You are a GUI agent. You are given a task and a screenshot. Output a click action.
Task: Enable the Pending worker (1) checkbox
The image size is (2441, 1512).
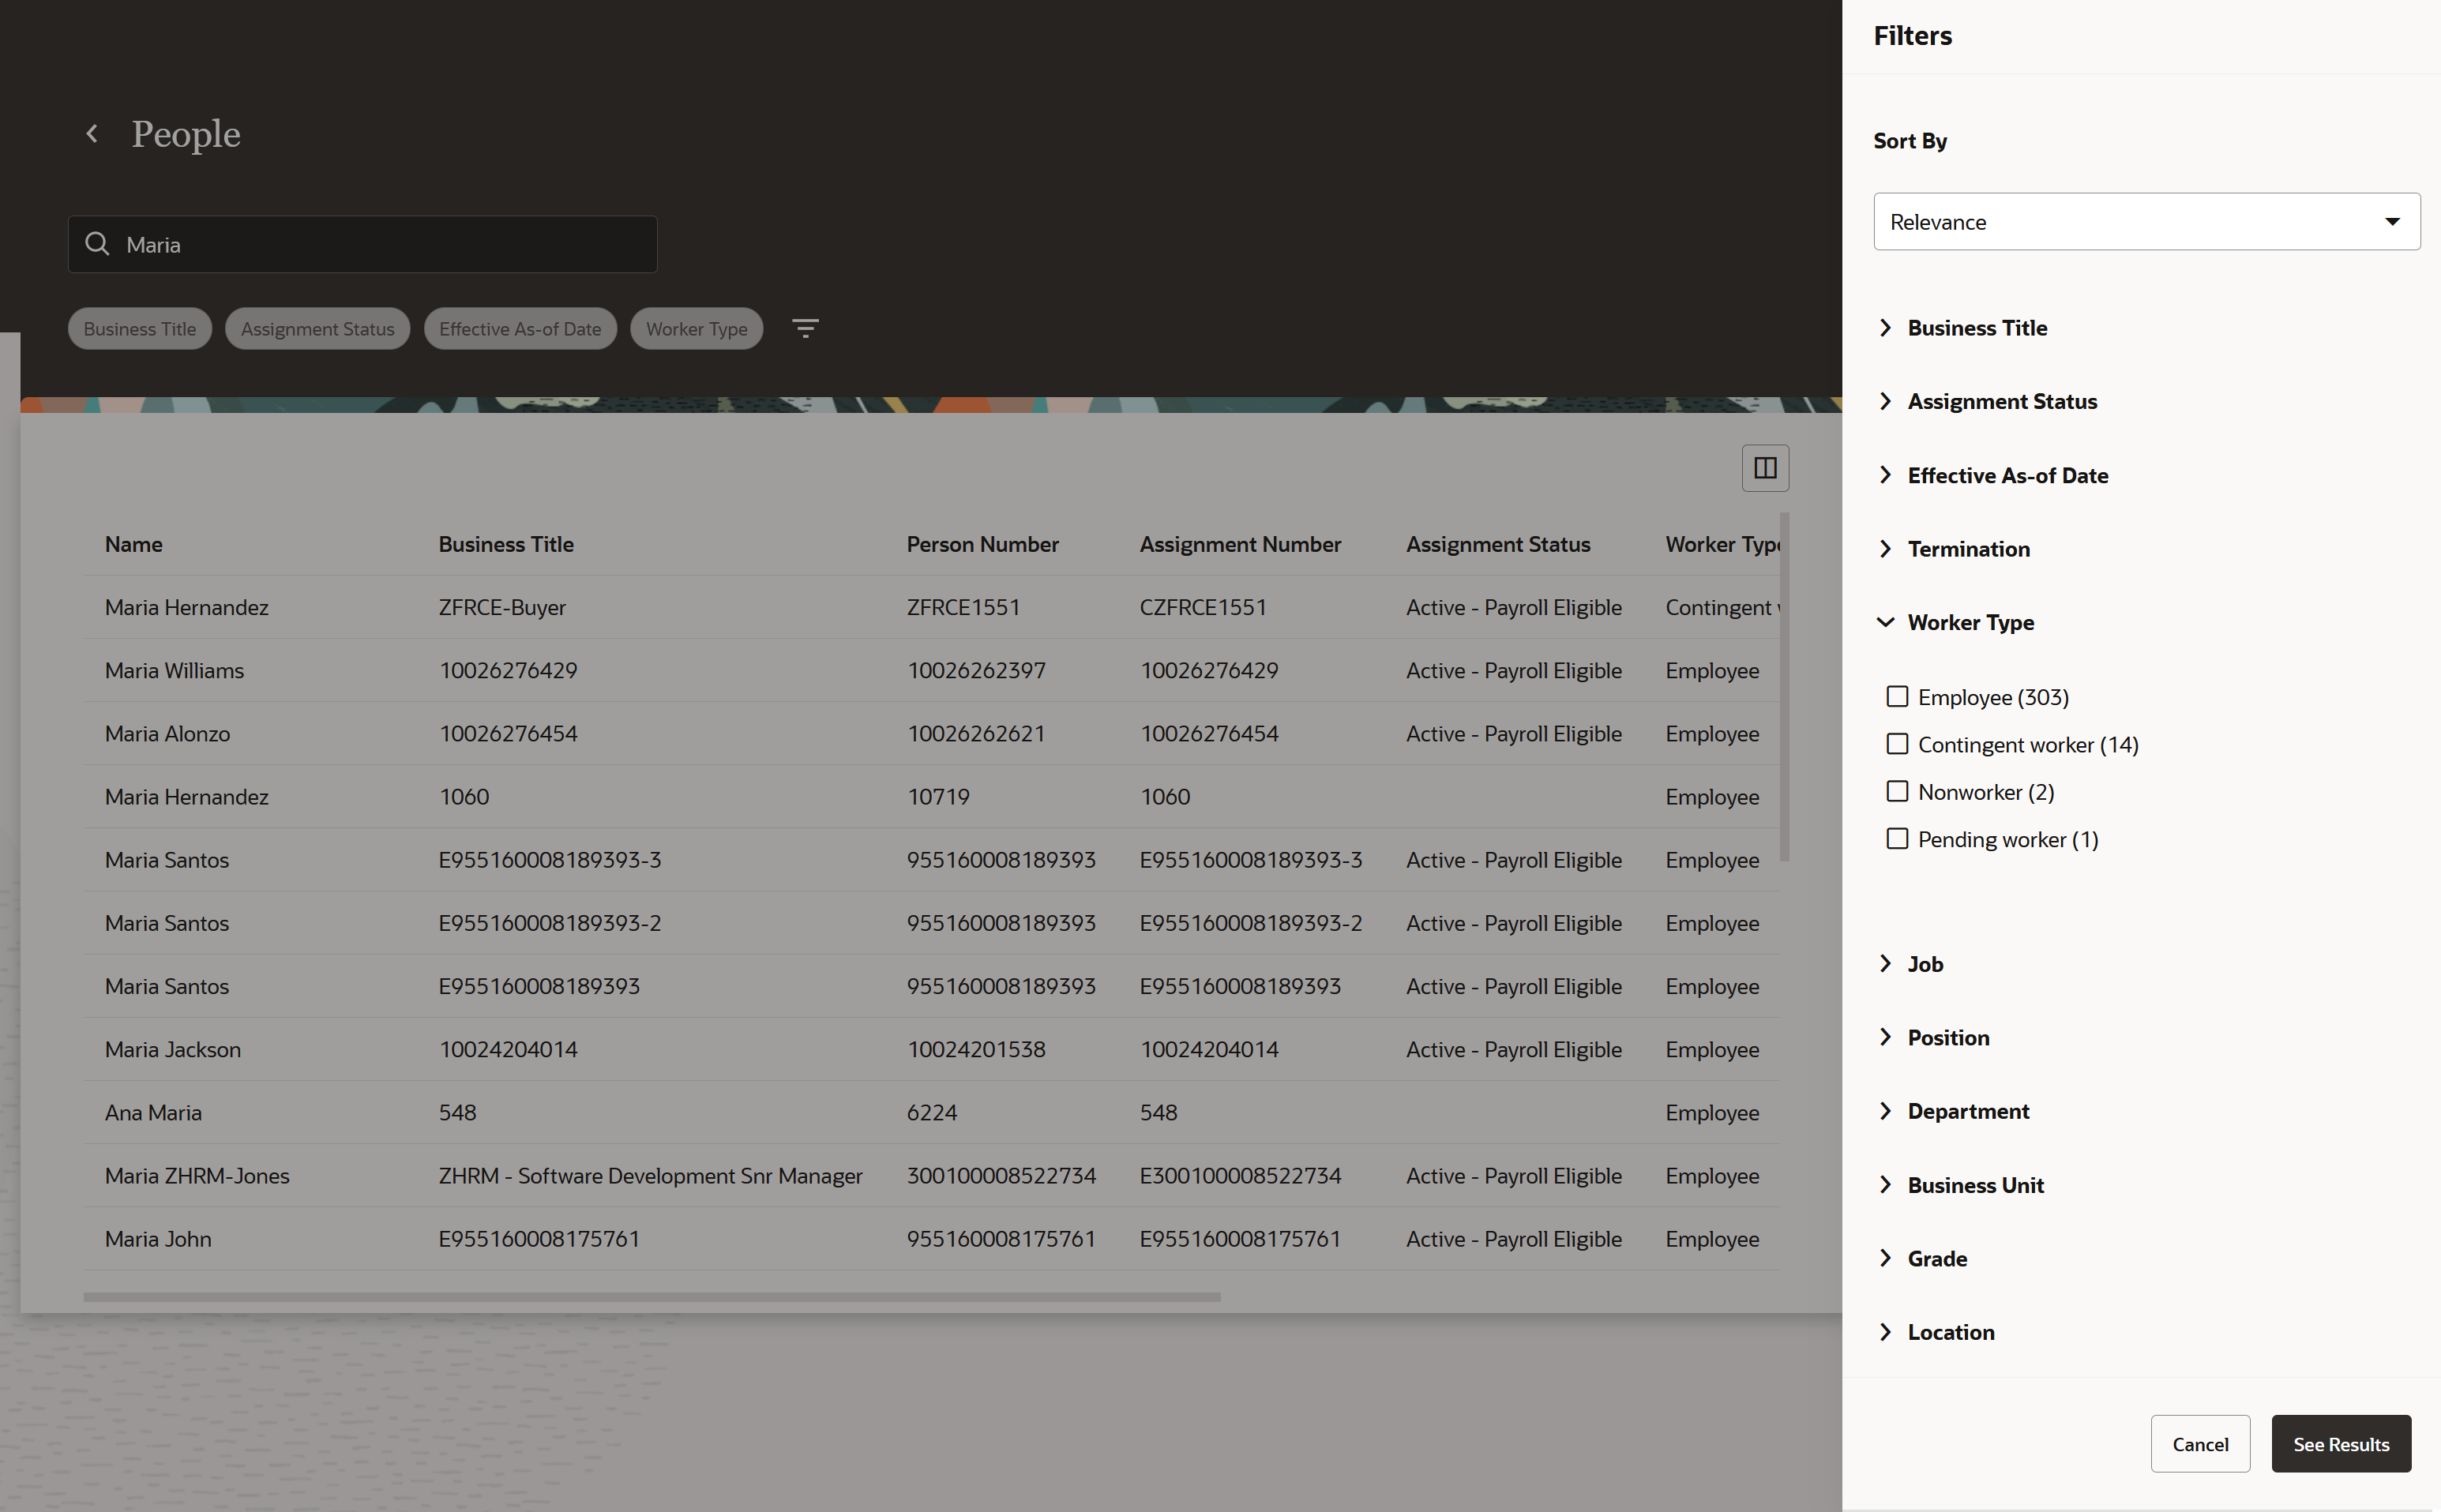pos(1897,839)
